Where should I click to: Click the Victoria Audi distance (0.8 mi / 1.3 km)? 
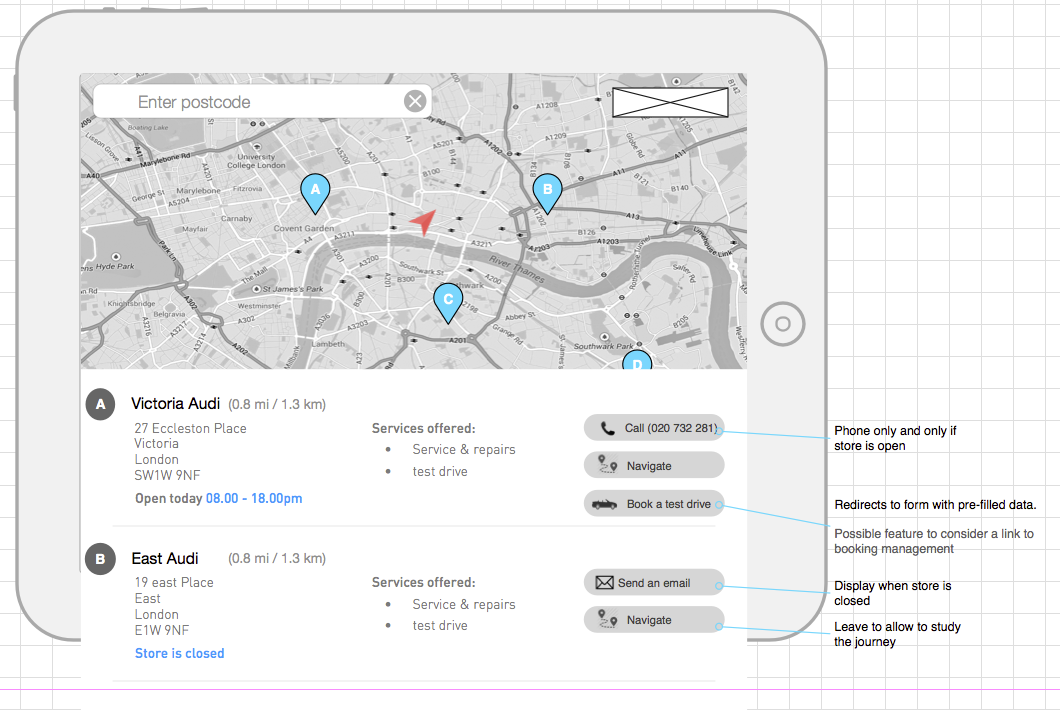[x=277, y=404]
